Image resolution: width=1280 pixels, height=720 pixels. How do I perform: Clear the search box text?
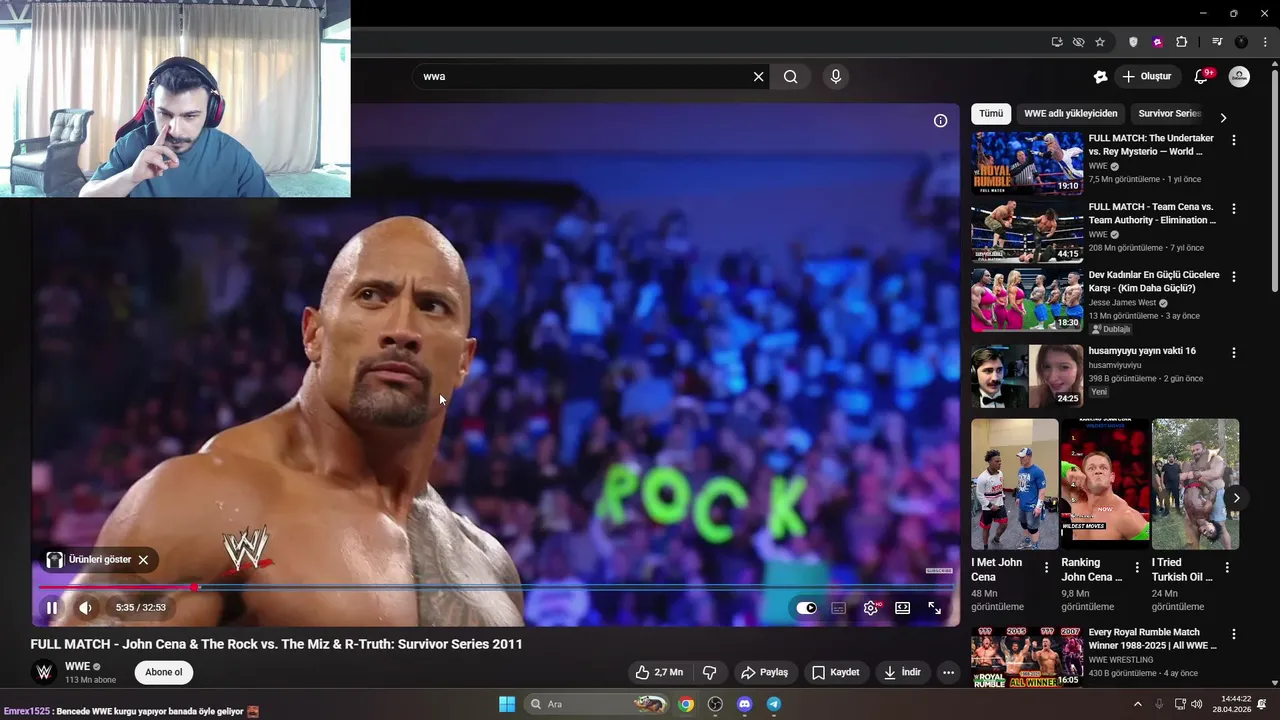click(x=758, y=77)
